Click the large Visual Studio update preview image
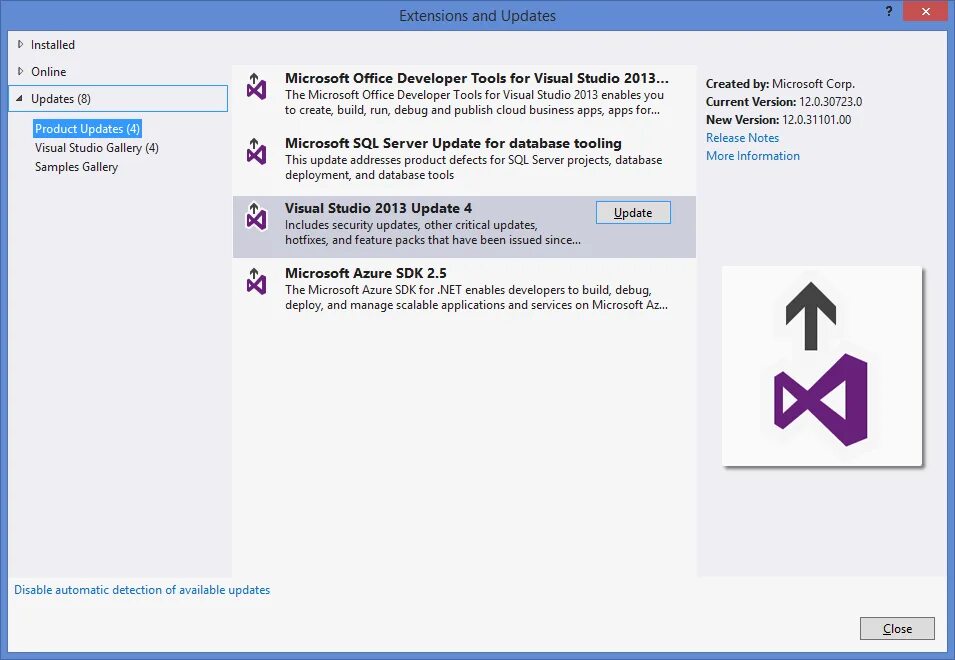The image size is (955, 660). point(822,366)
